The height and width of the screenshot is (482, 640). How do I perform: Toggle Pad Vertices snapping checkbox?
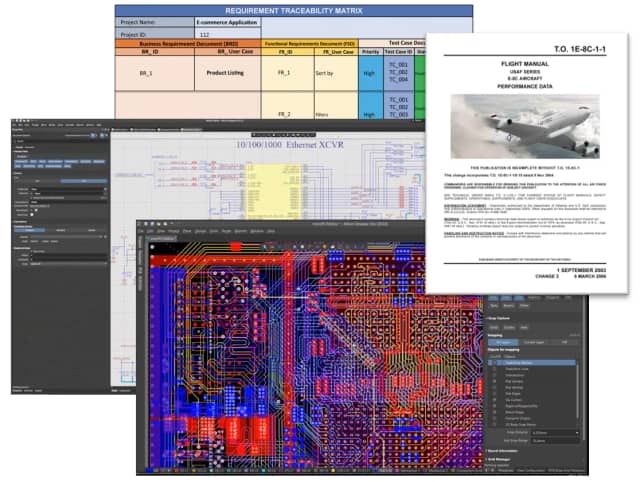tap(495, 388)
